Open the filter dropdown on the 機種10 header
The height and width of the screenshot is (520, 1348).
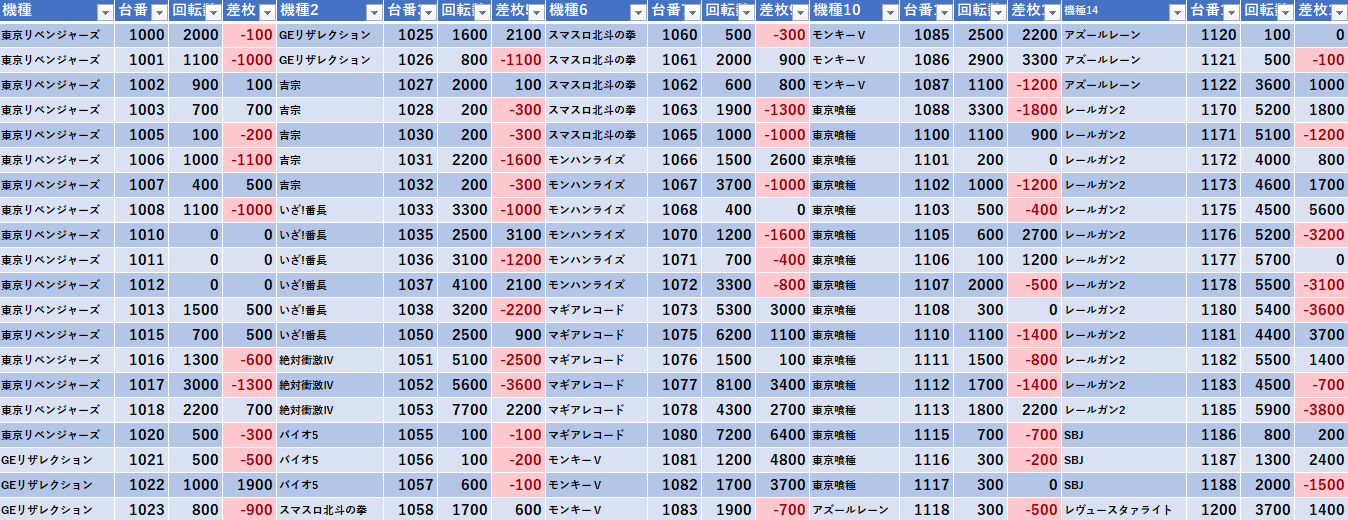click(889, 12)
